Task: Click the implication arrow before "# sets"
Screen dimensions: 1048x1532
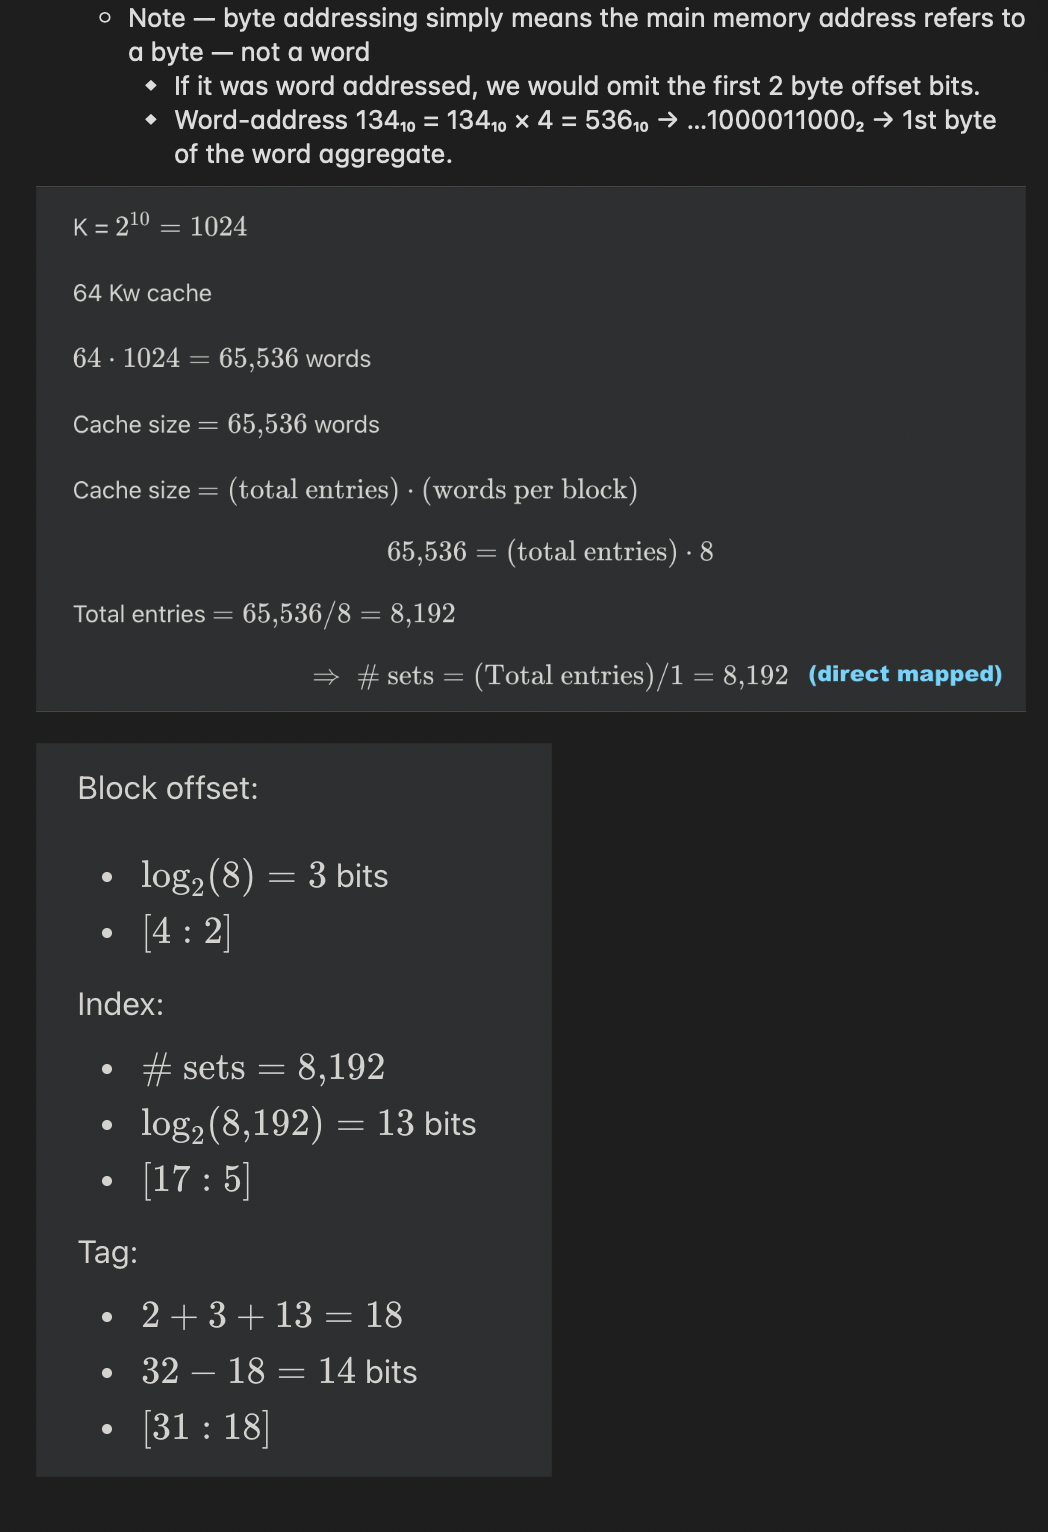Action: pos(325,677)
